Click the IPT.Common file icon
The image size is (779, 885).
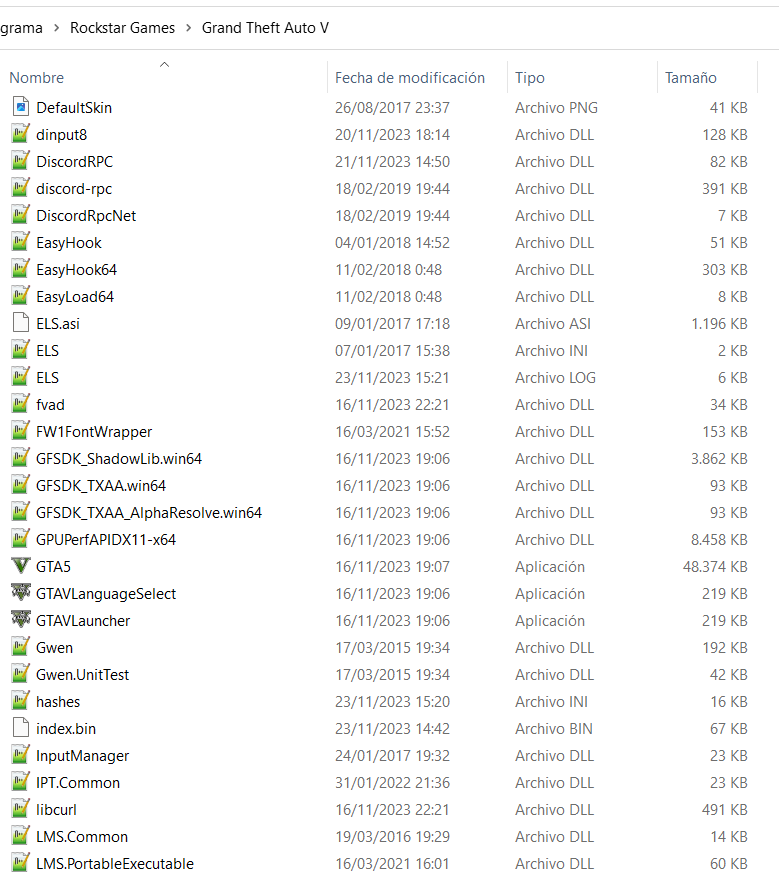click(x=21, y=782)
